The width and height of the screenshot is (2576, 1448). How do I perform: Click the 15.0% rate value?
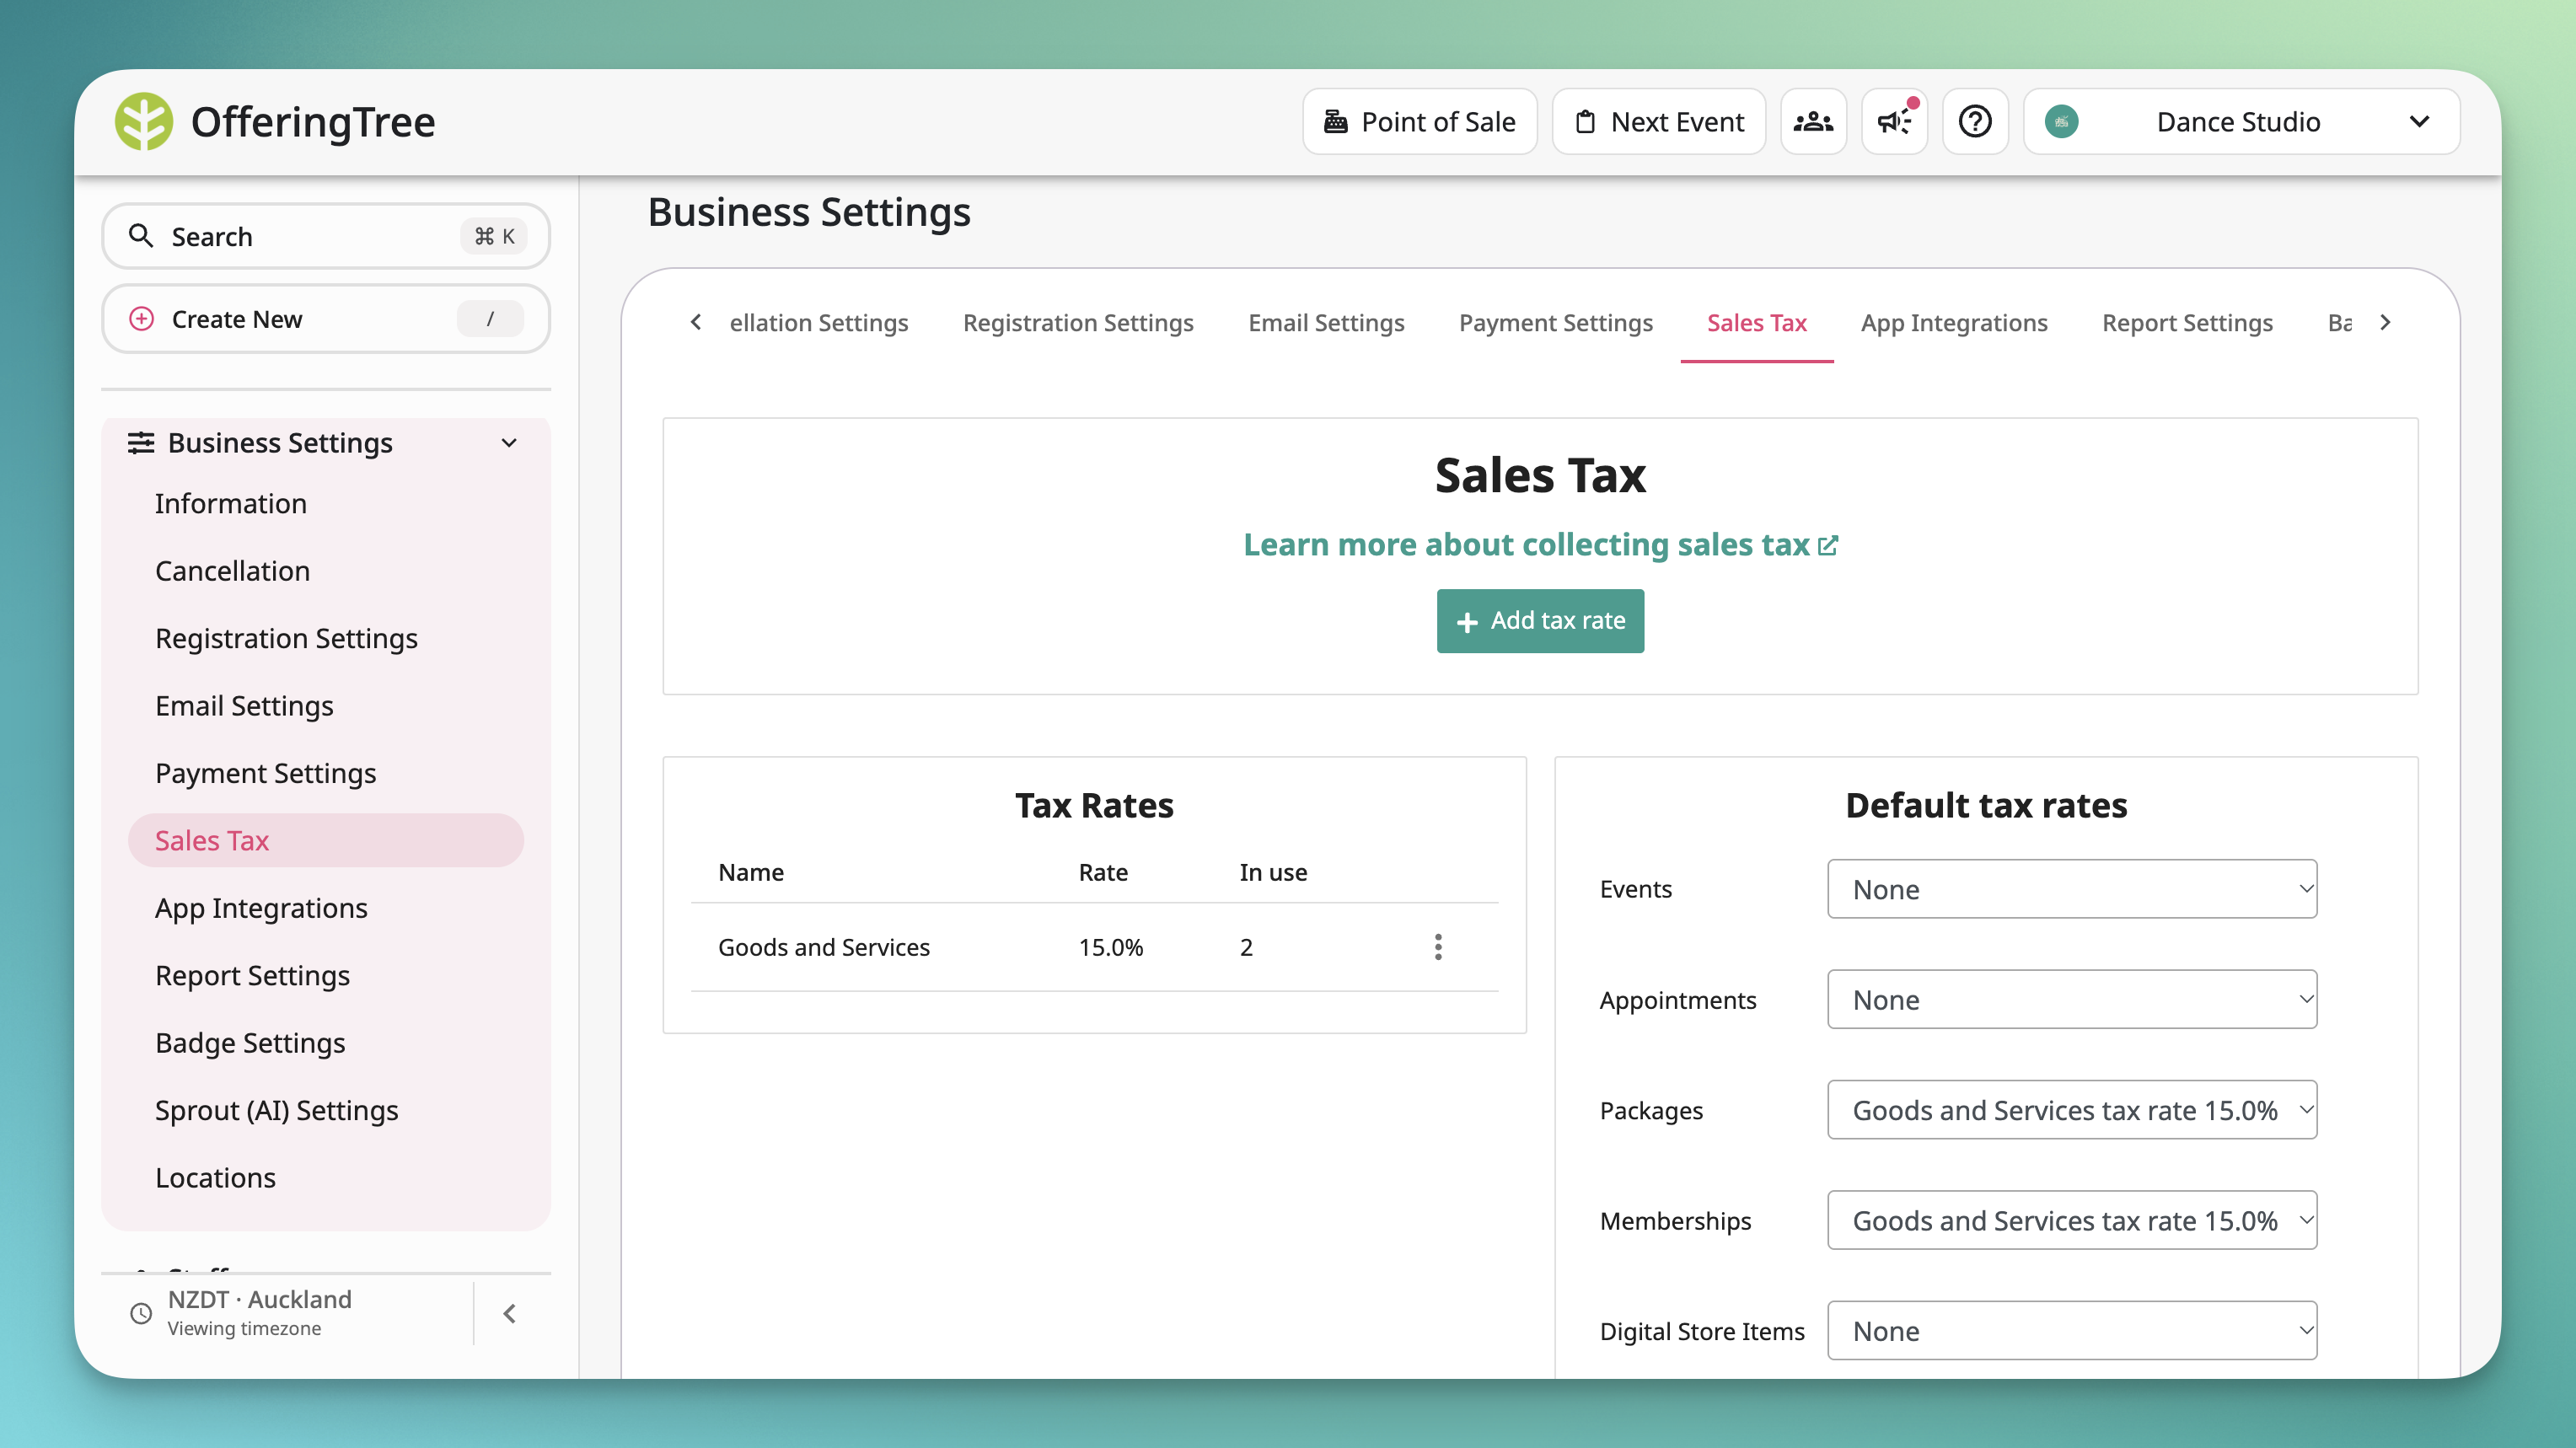point(1110,947)
